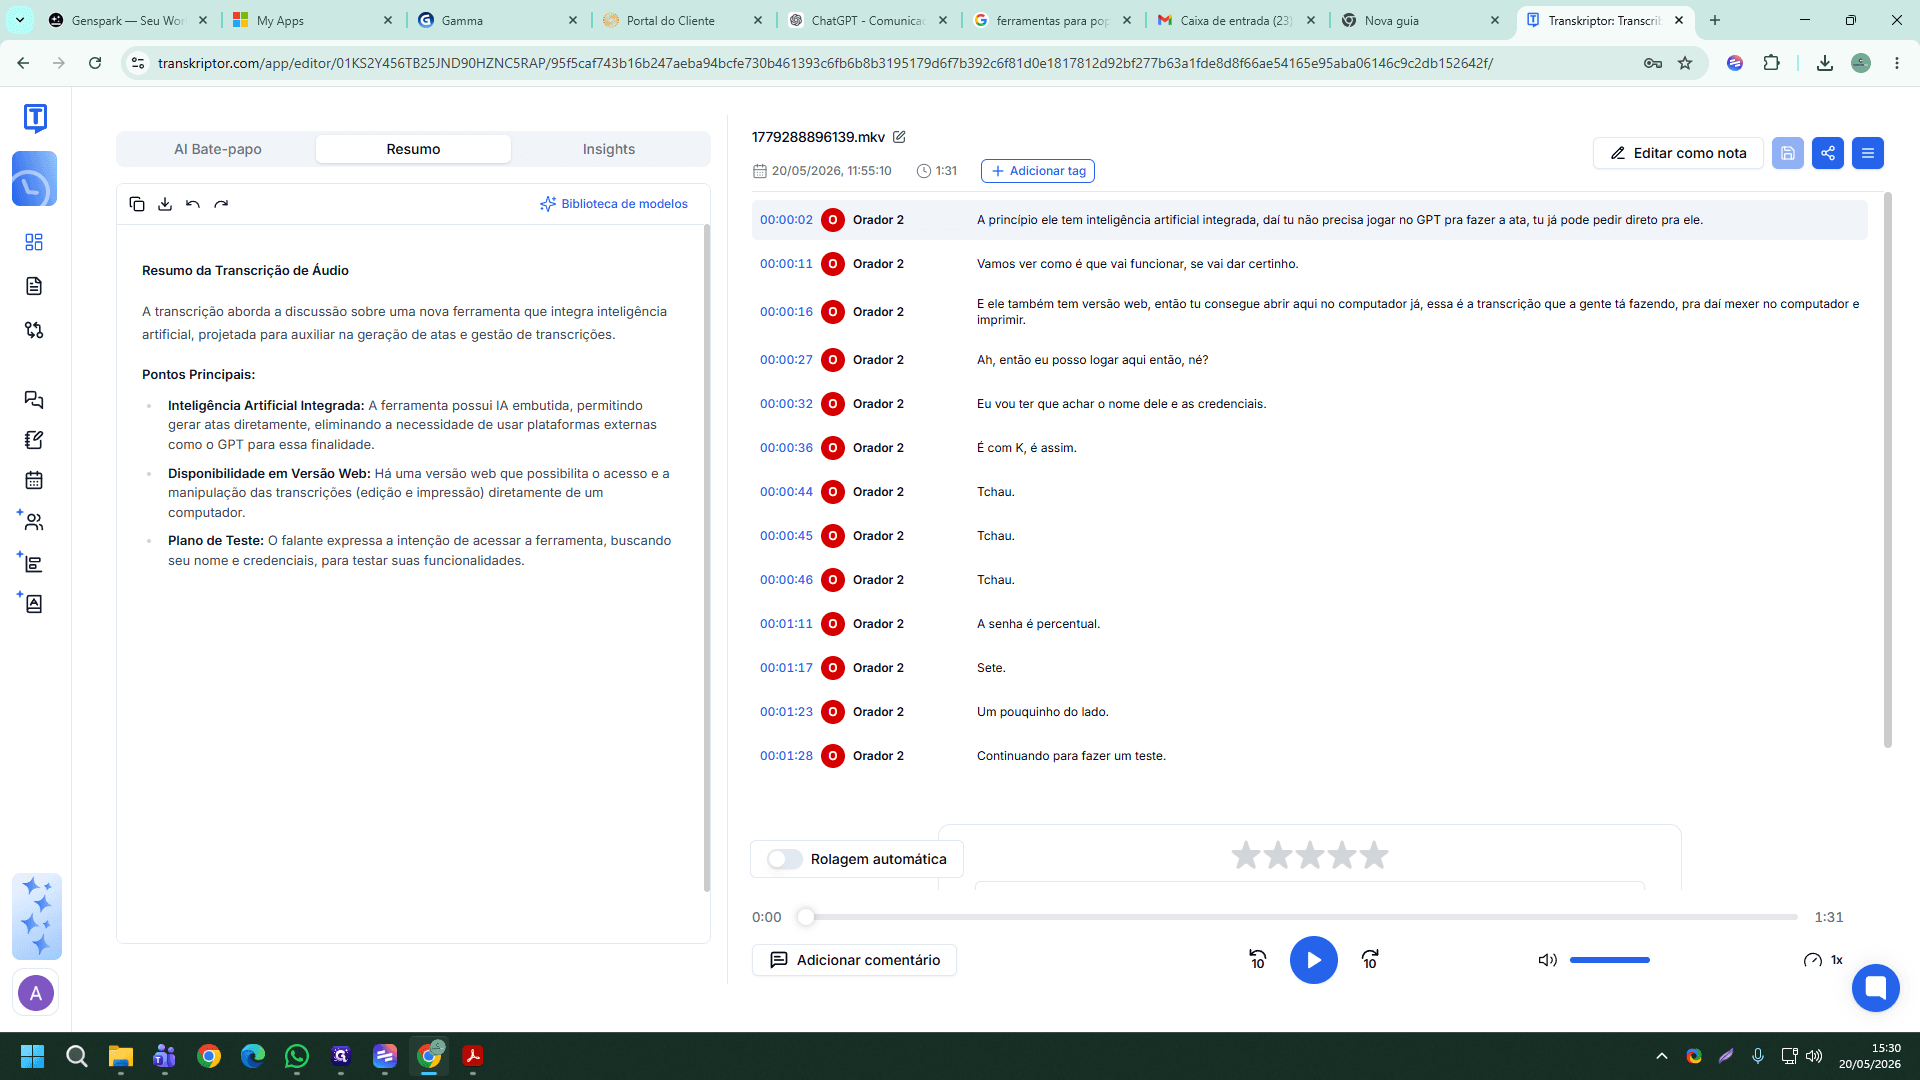The width and height of the screenshot is (1920, 1080).
Task: Adjust the volume slider
Action: [1610, 960]
